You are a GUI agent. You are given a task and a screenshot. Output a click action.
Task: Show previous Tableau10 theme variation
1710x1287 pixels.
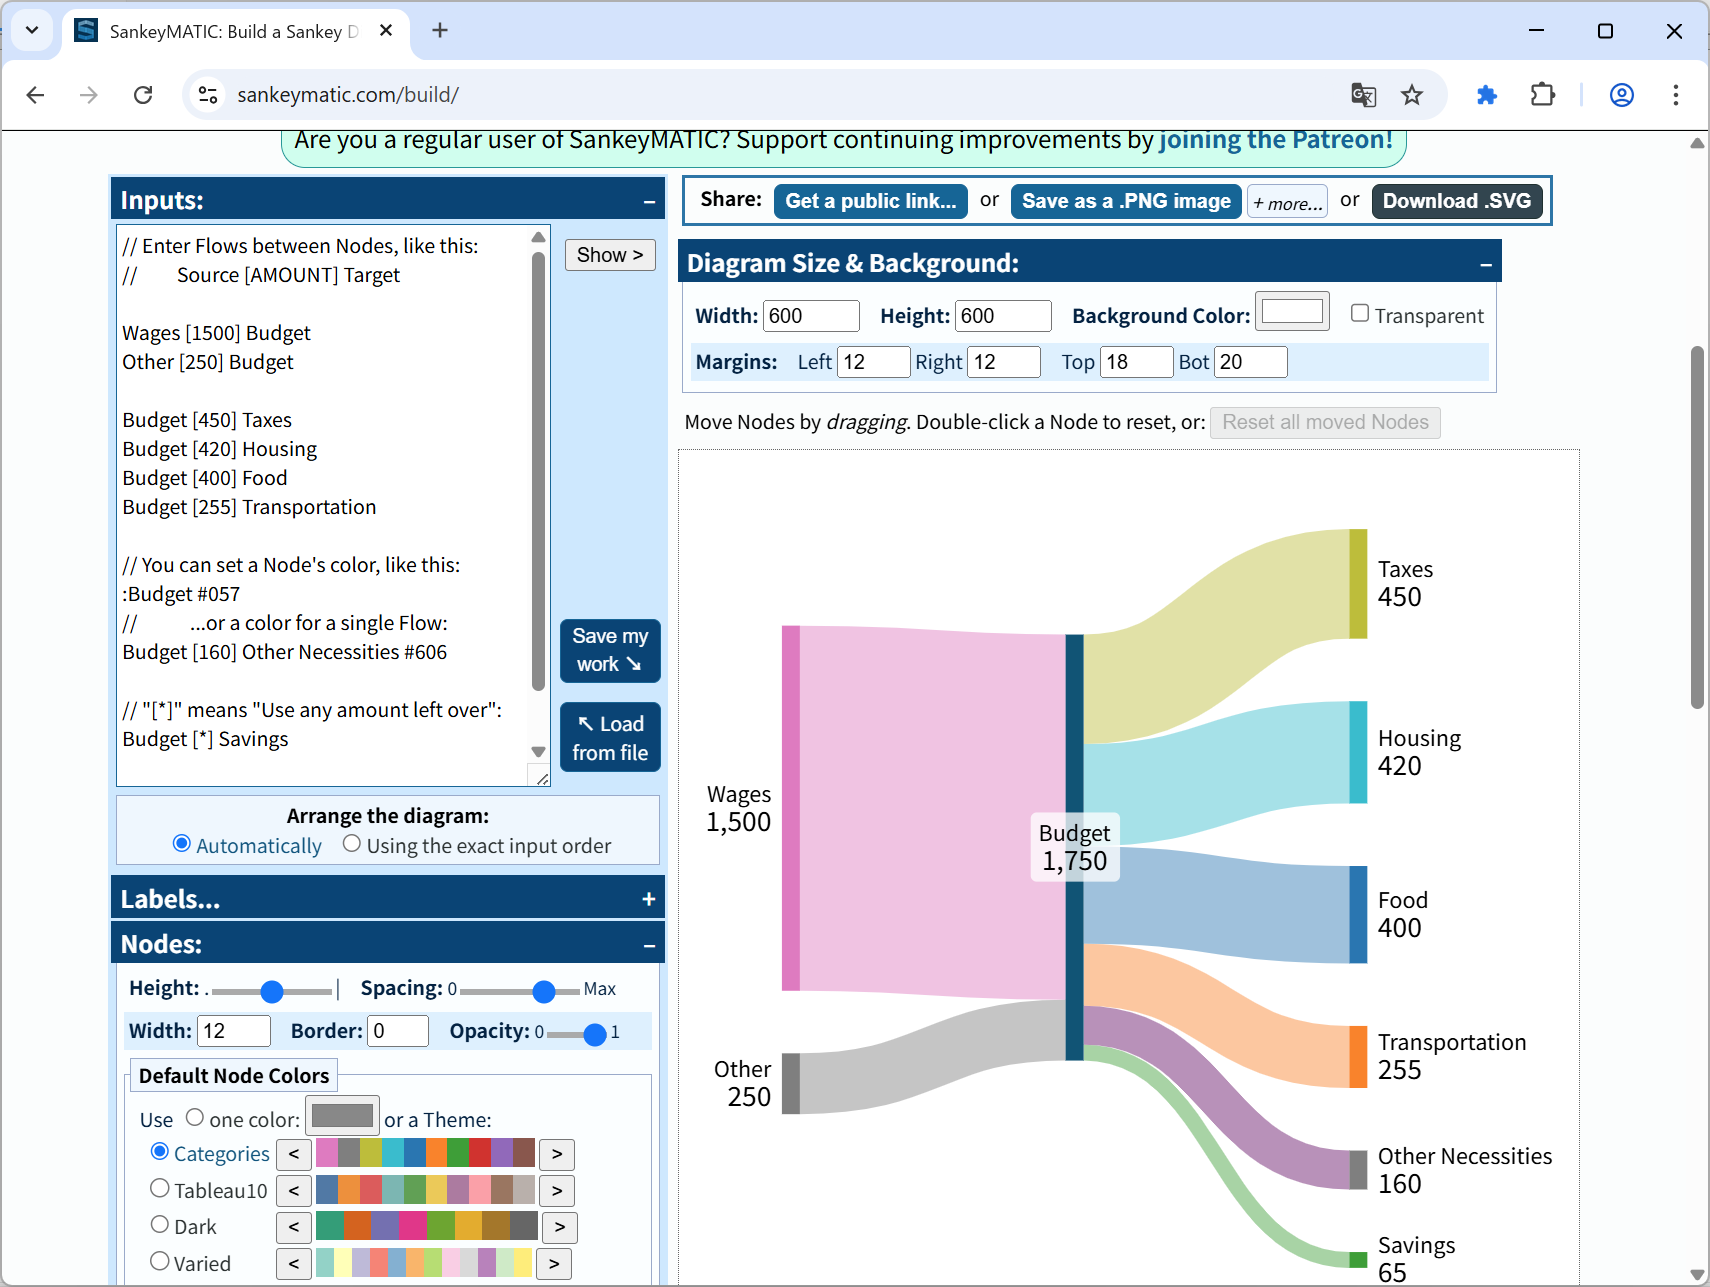[x=294, y=1191]
